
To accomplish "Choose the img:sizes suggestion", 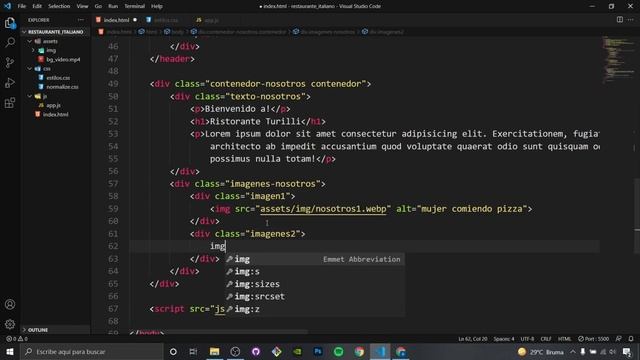I will point(315,284).
